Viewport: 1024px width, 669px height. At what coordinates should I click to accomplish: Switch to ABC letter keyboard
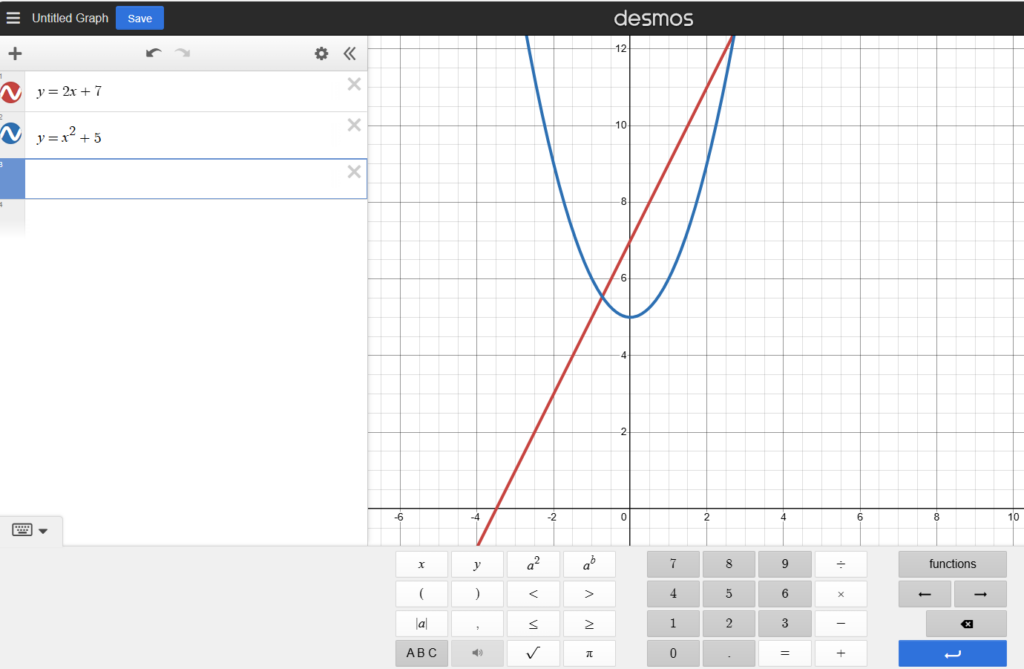(x=421, y=653)
